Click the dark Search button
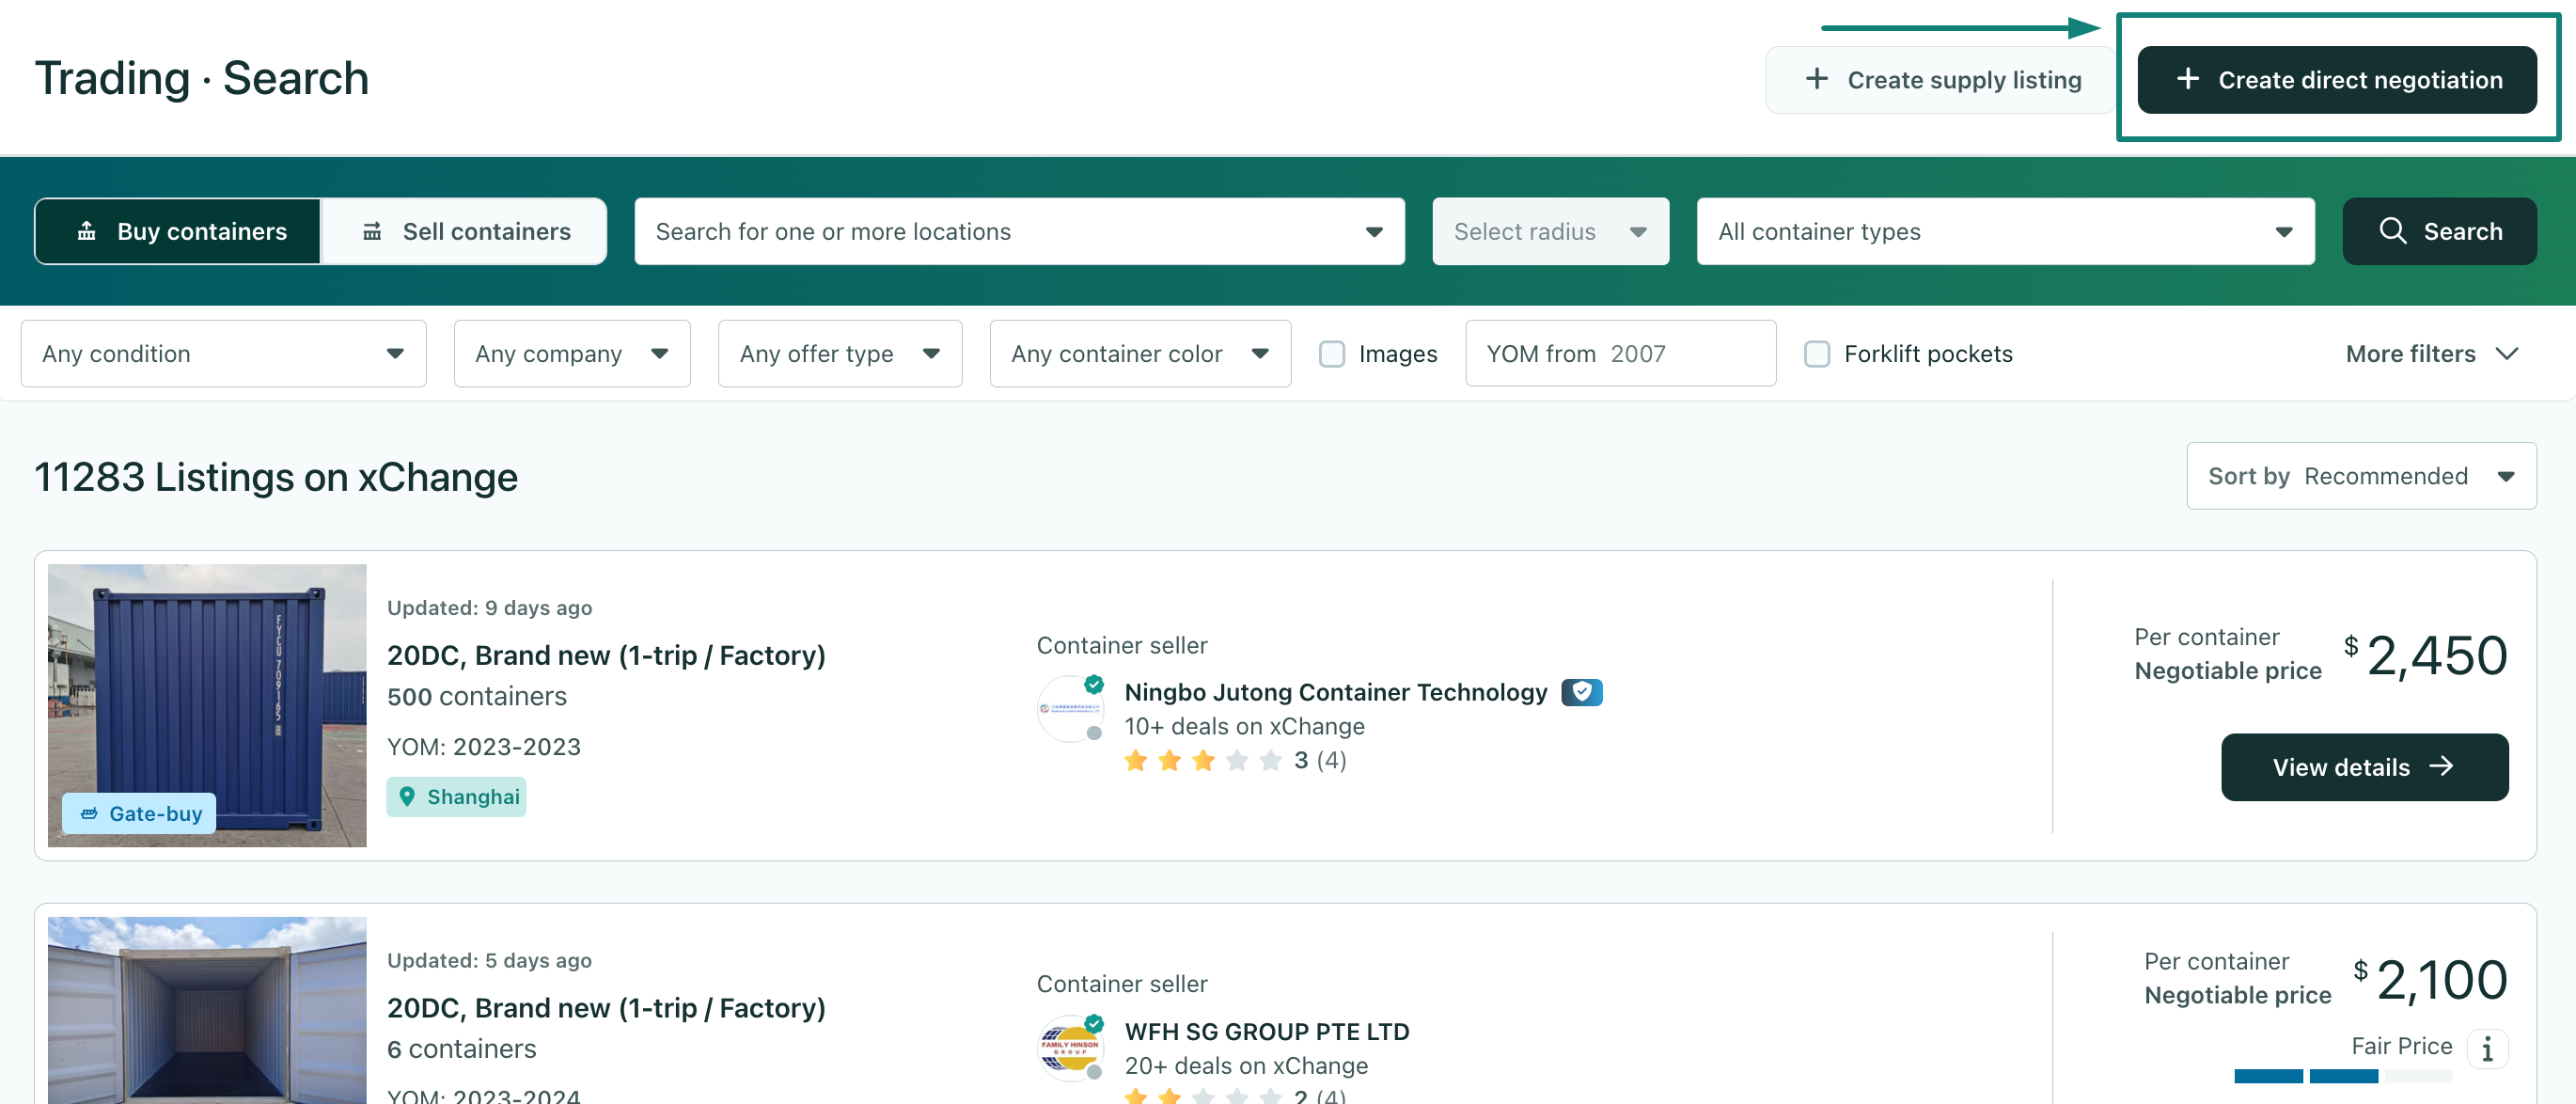The height and width of the screenshot is (1104, 2576). [2439, 231]
